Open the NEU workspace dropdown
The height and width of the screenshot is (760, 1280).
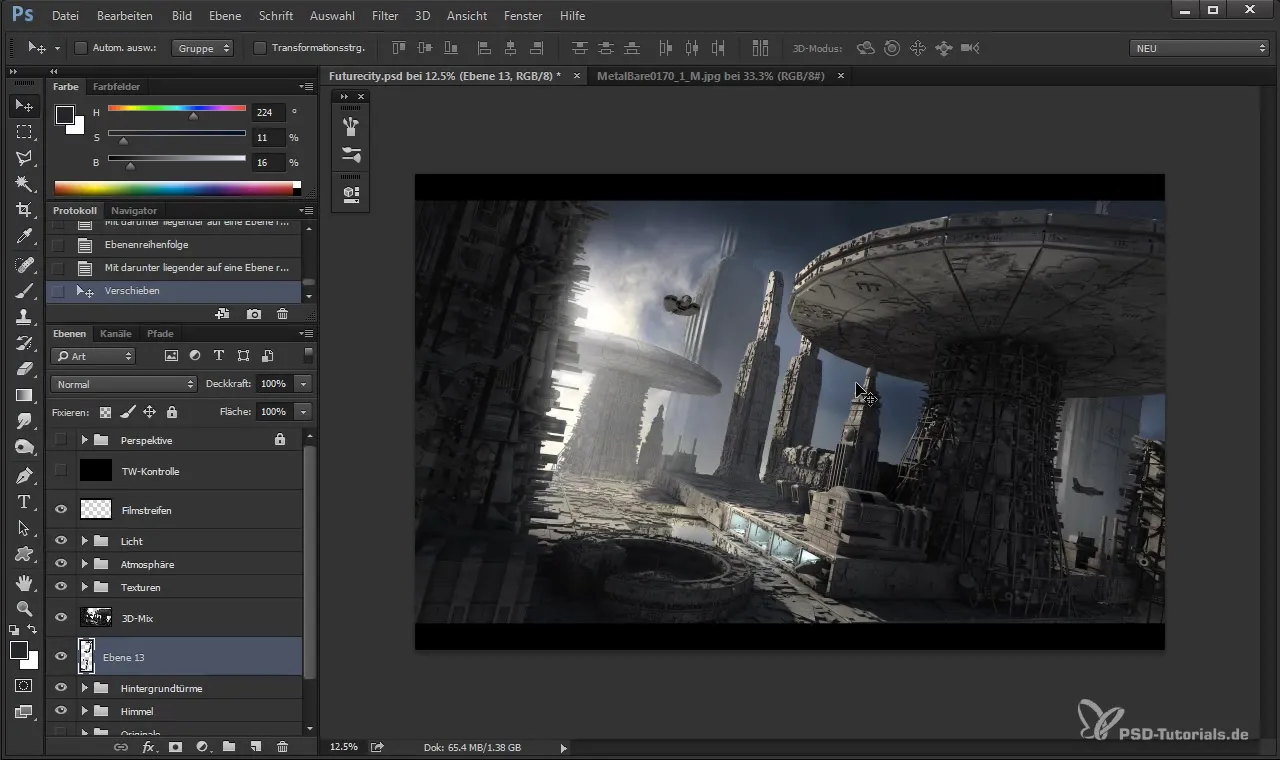tap(1199, 48)
